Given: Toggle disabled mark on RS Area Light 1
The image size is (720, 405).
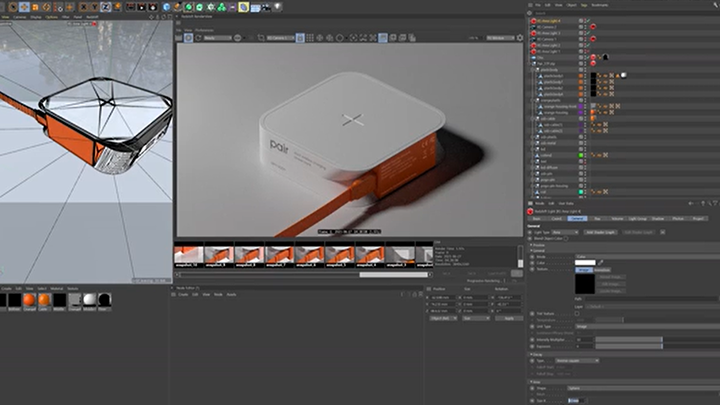Looking at the screenshot, I should (x=588, y=51).
